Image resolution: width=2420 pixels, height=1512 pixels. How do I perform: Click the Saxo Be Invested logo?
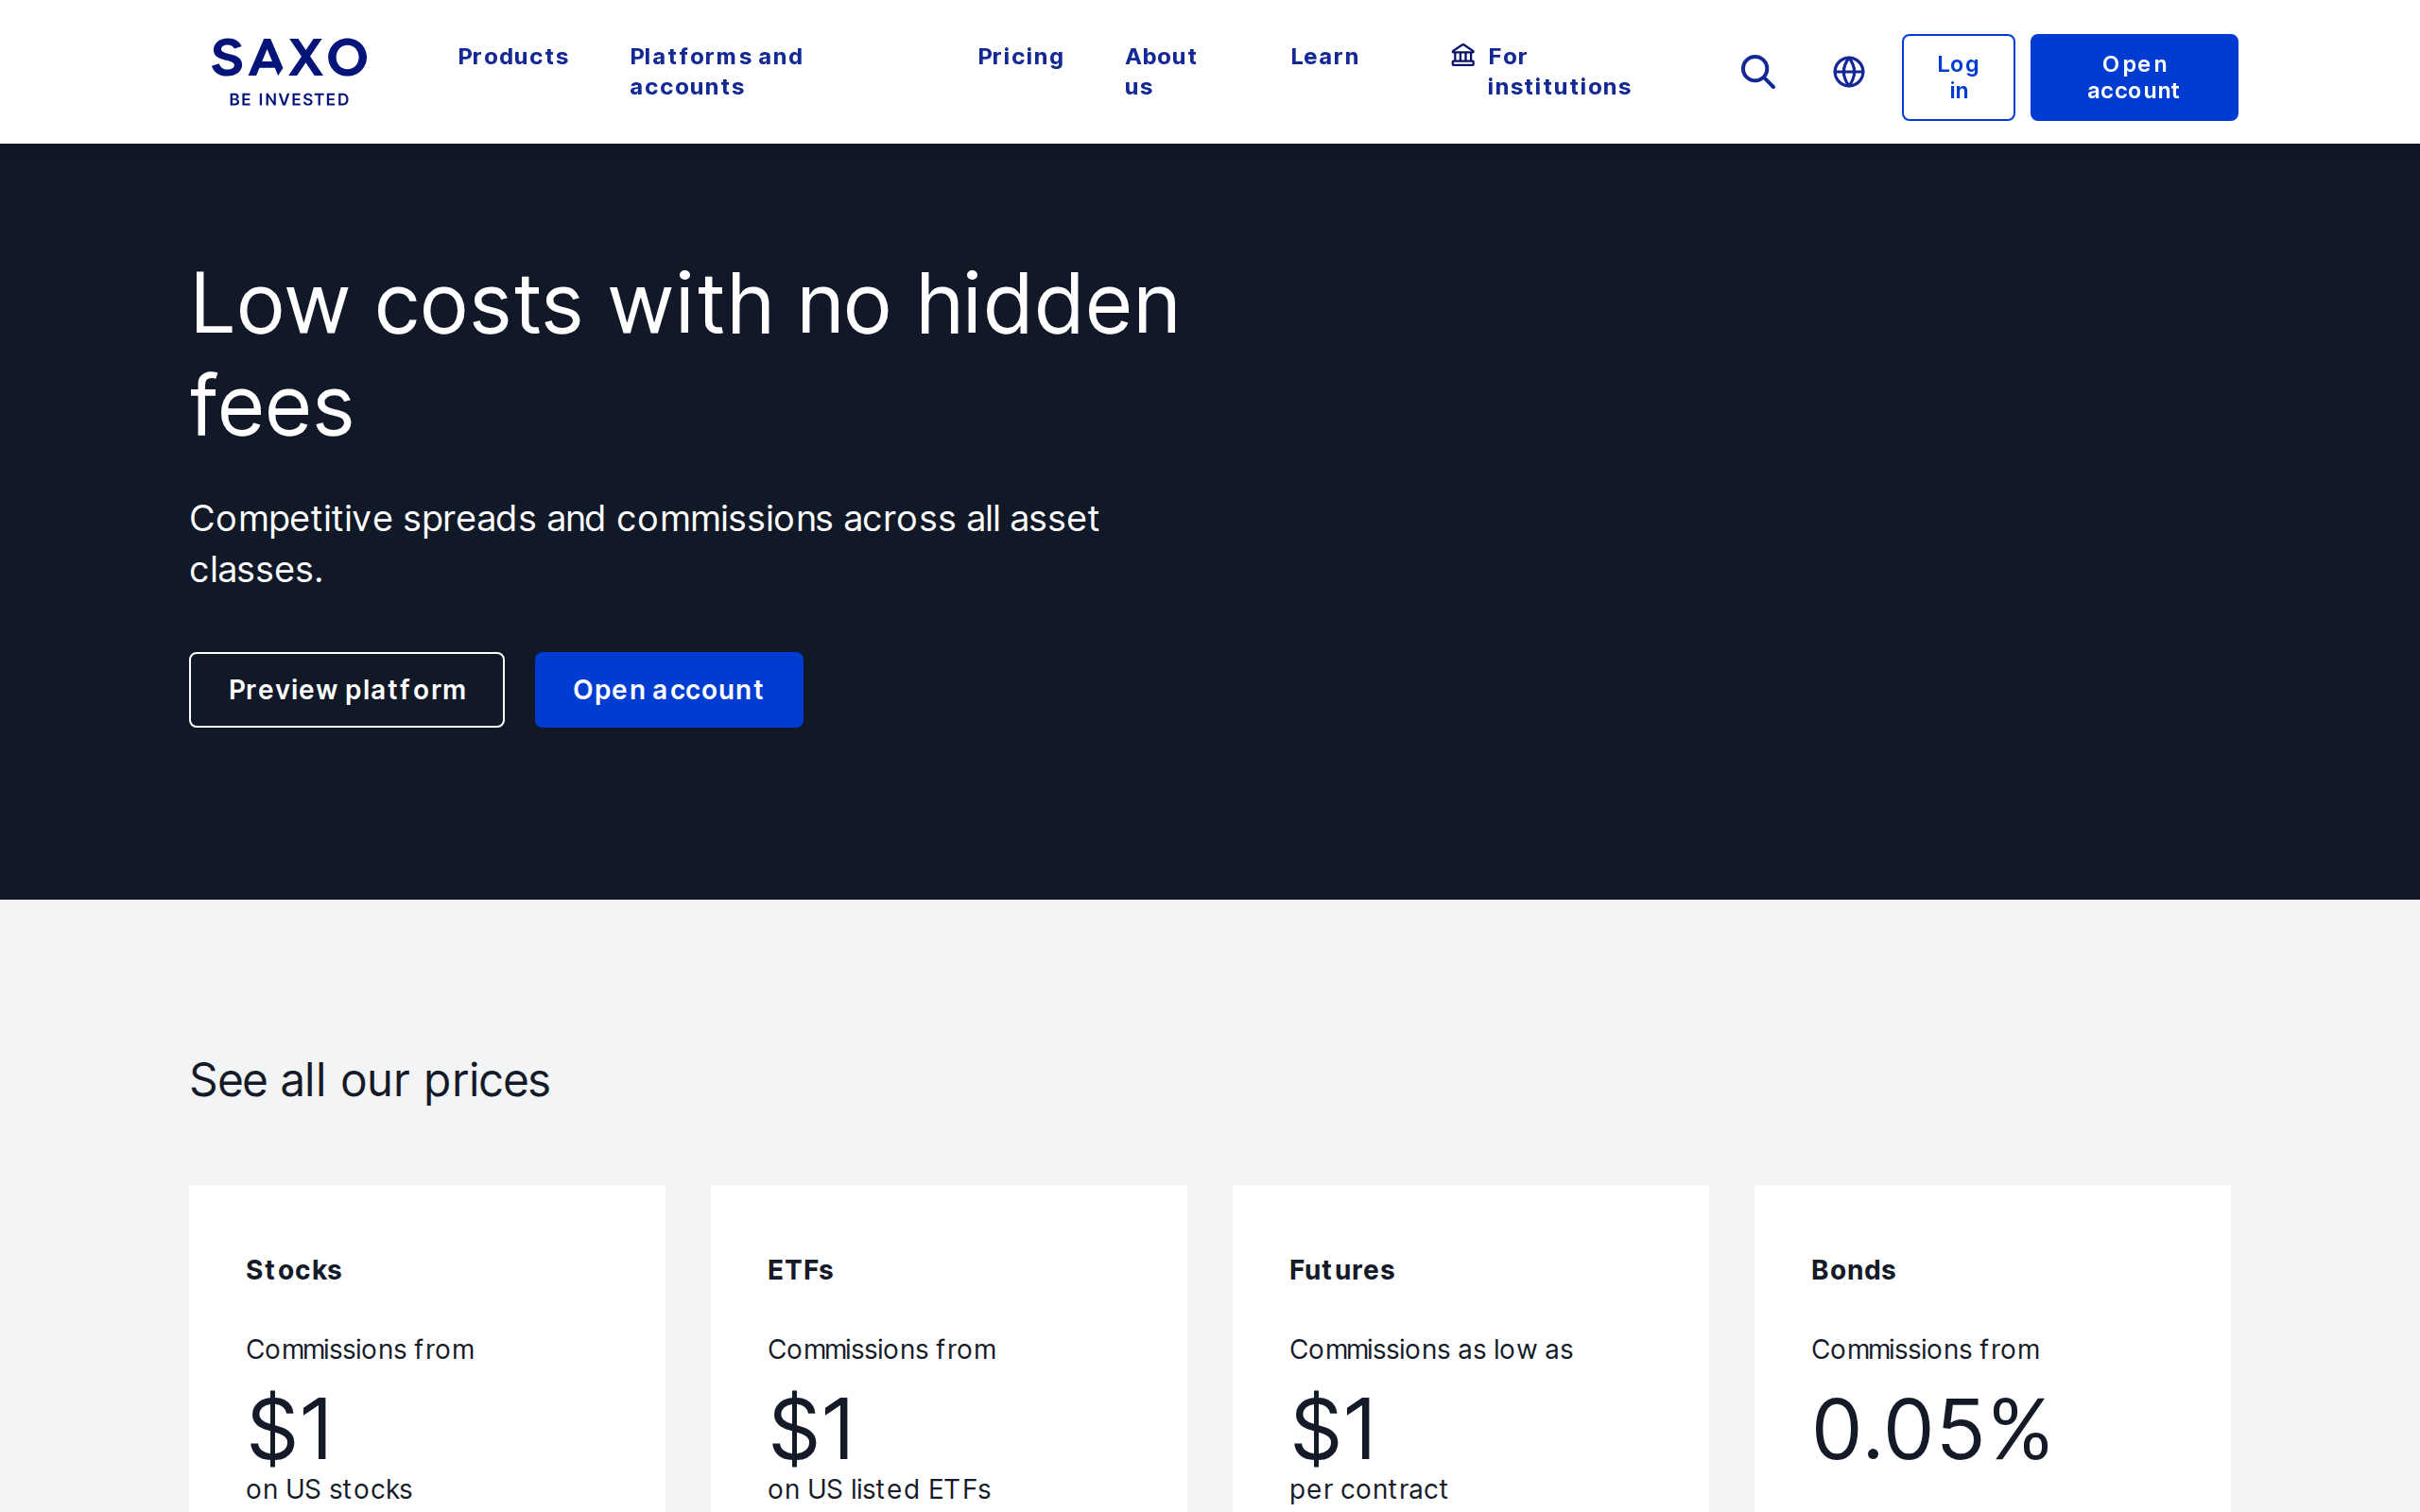pyautogui.click(x=289, y=72)
